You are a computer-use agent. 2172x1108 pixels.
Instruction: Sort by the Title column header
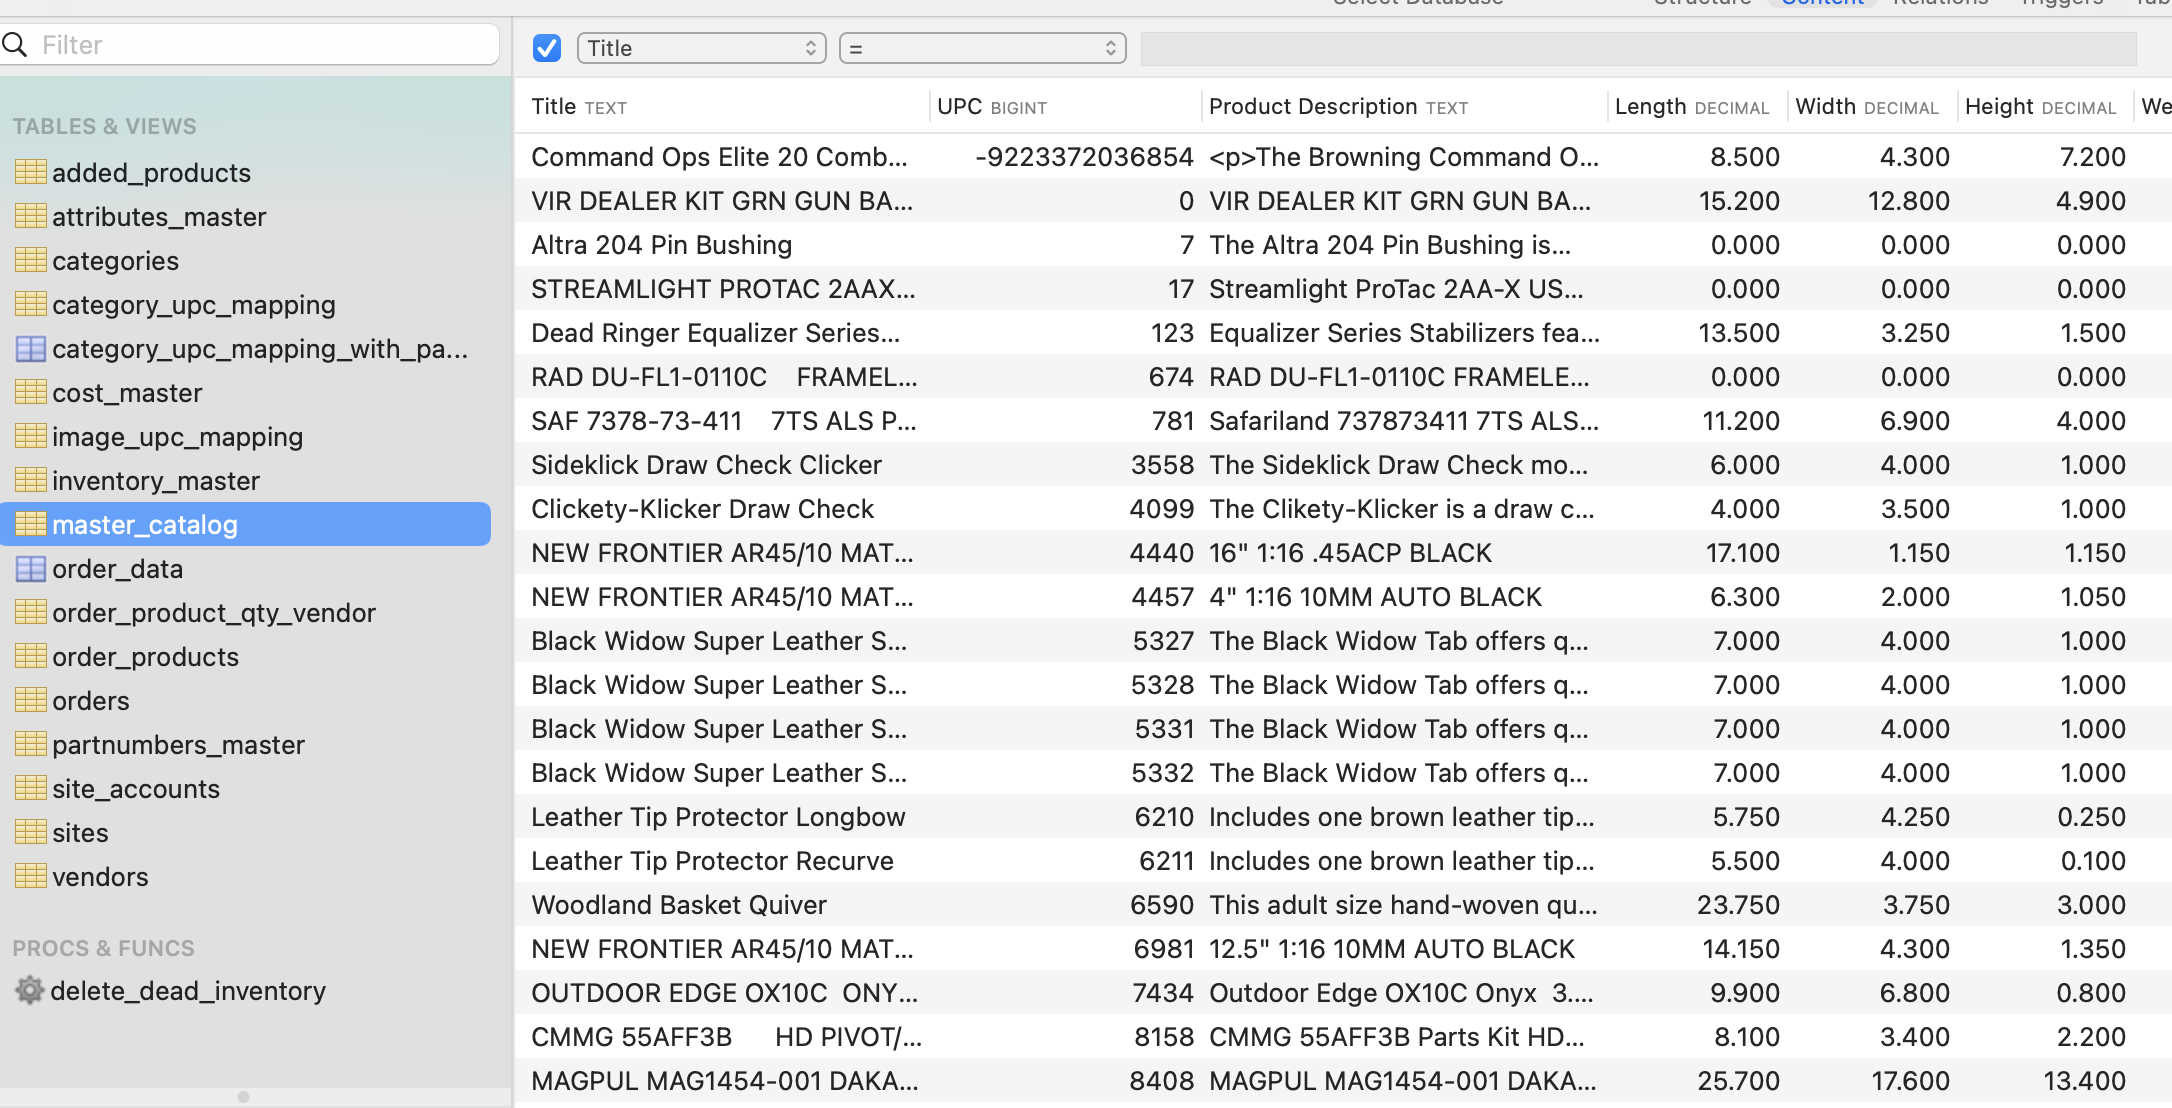point(722,107)
